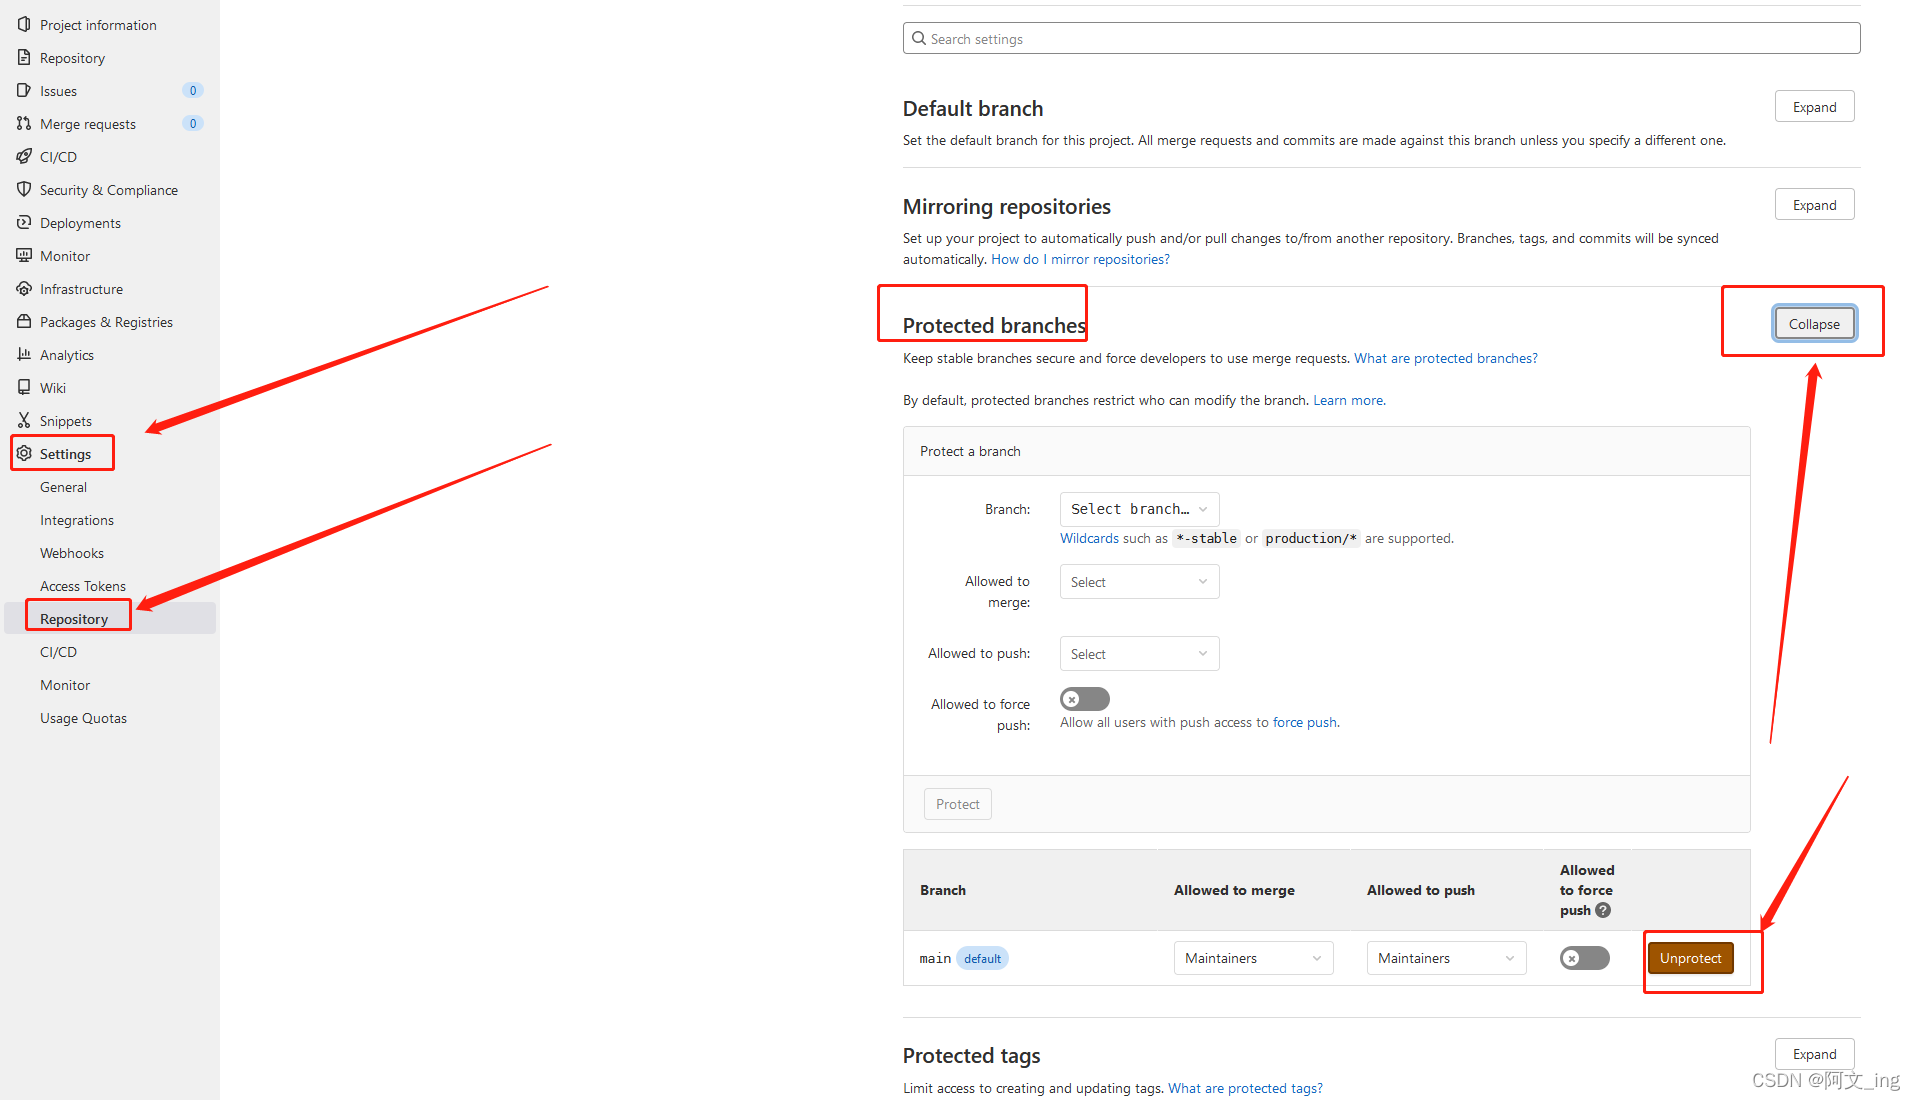
Task: Open Monitor settings submenu item
Action: tap(65, 685)
